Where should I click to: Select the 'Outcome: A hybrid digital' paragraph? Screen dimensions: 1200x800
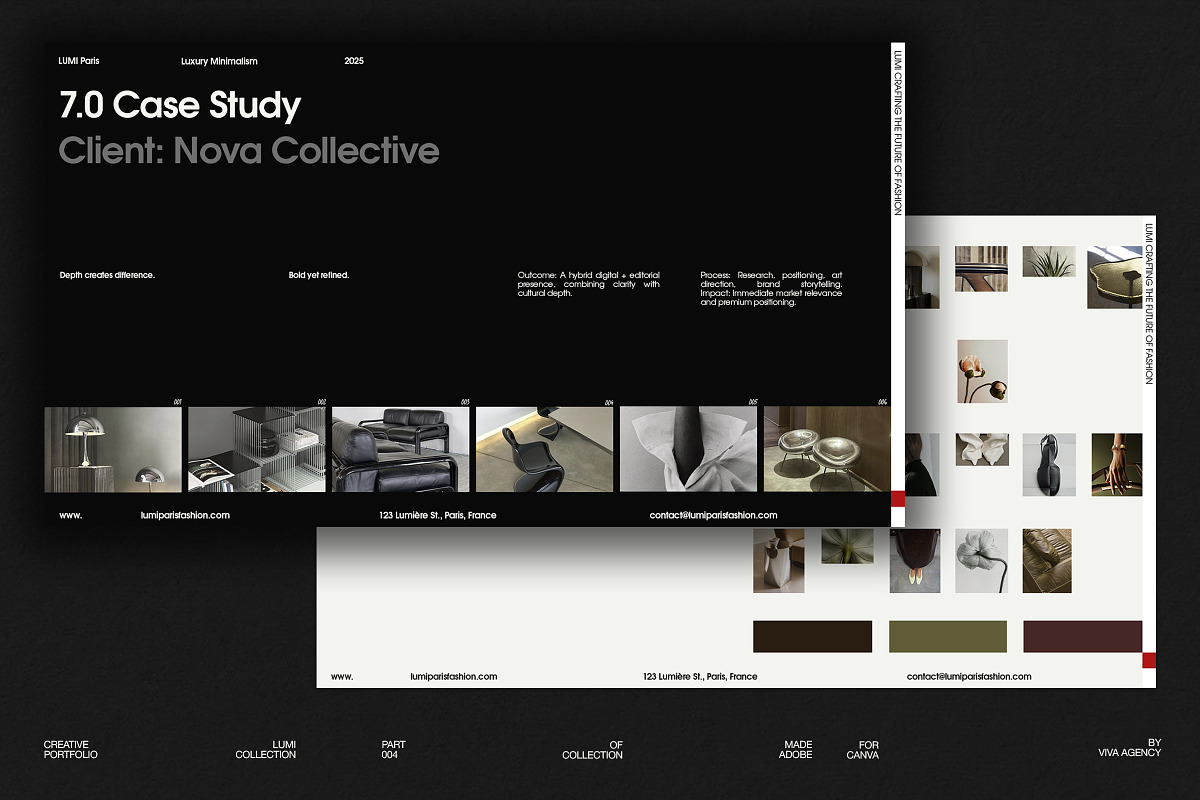coord(589,284)
